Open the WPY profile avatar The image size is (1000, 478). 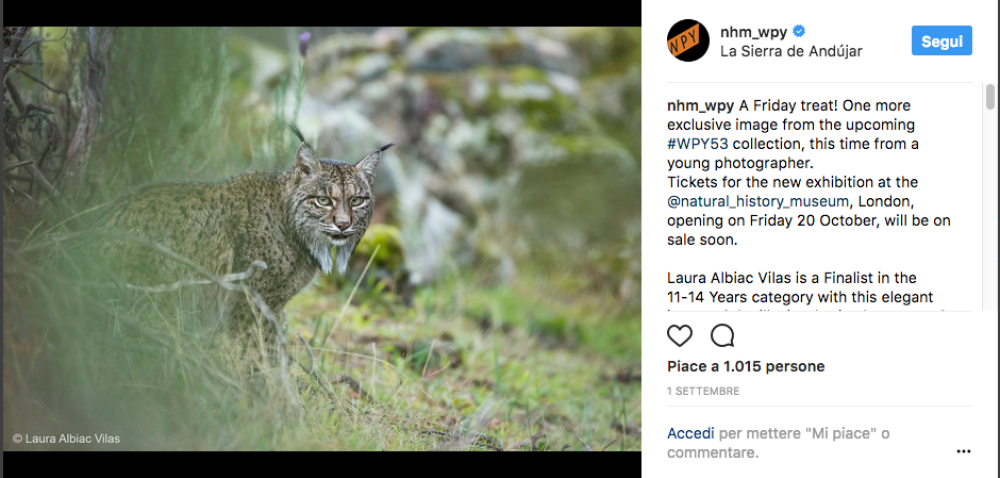(688, 41)
